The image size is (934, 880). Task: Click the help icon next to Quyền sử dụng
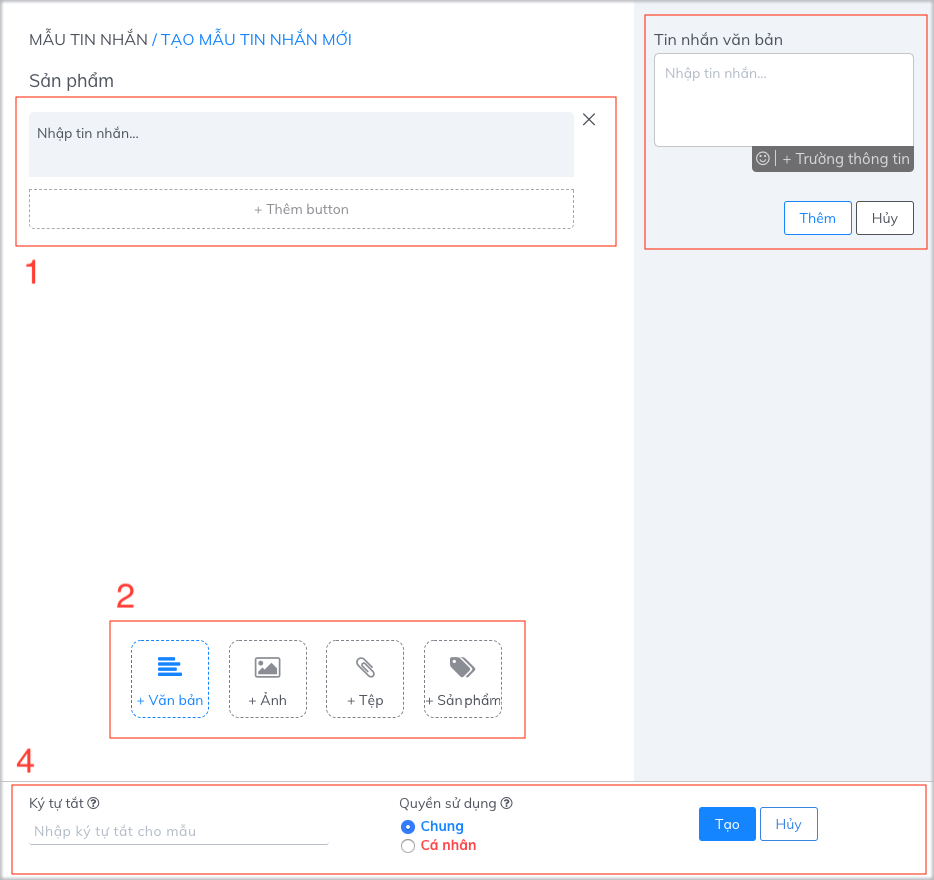tap(507, 803)
